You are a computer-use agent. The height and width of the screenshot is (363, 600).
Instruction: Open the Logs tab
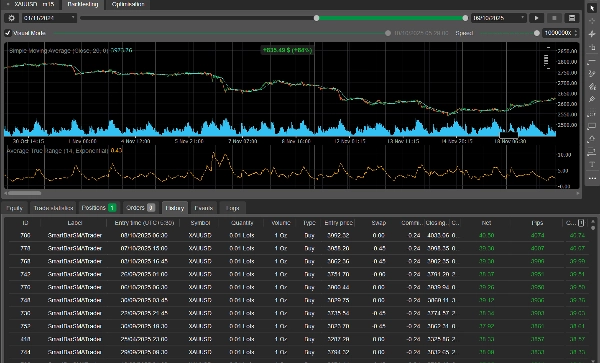233,208
